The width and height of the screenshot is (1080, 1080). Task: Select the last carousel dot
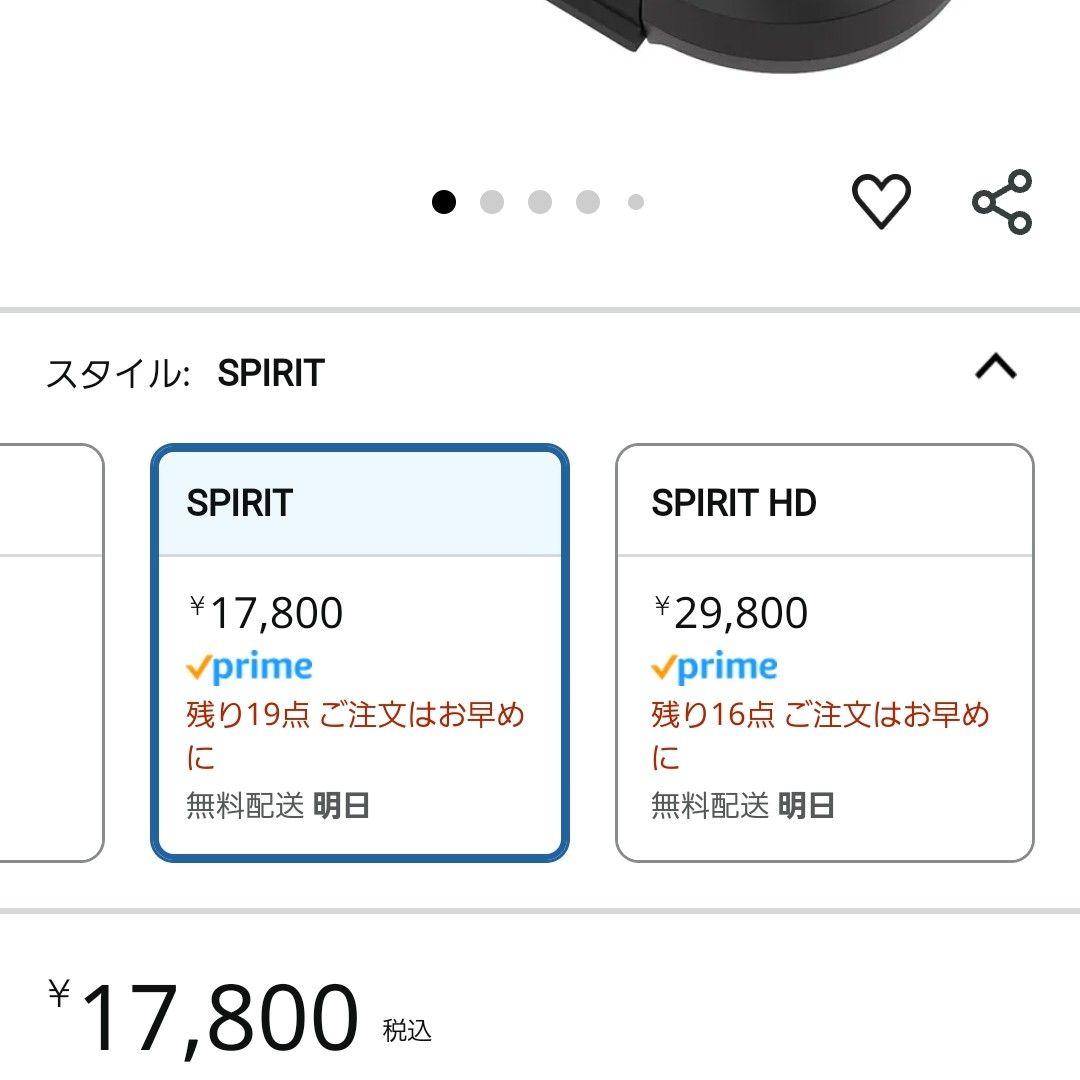(x=634, y=203)
